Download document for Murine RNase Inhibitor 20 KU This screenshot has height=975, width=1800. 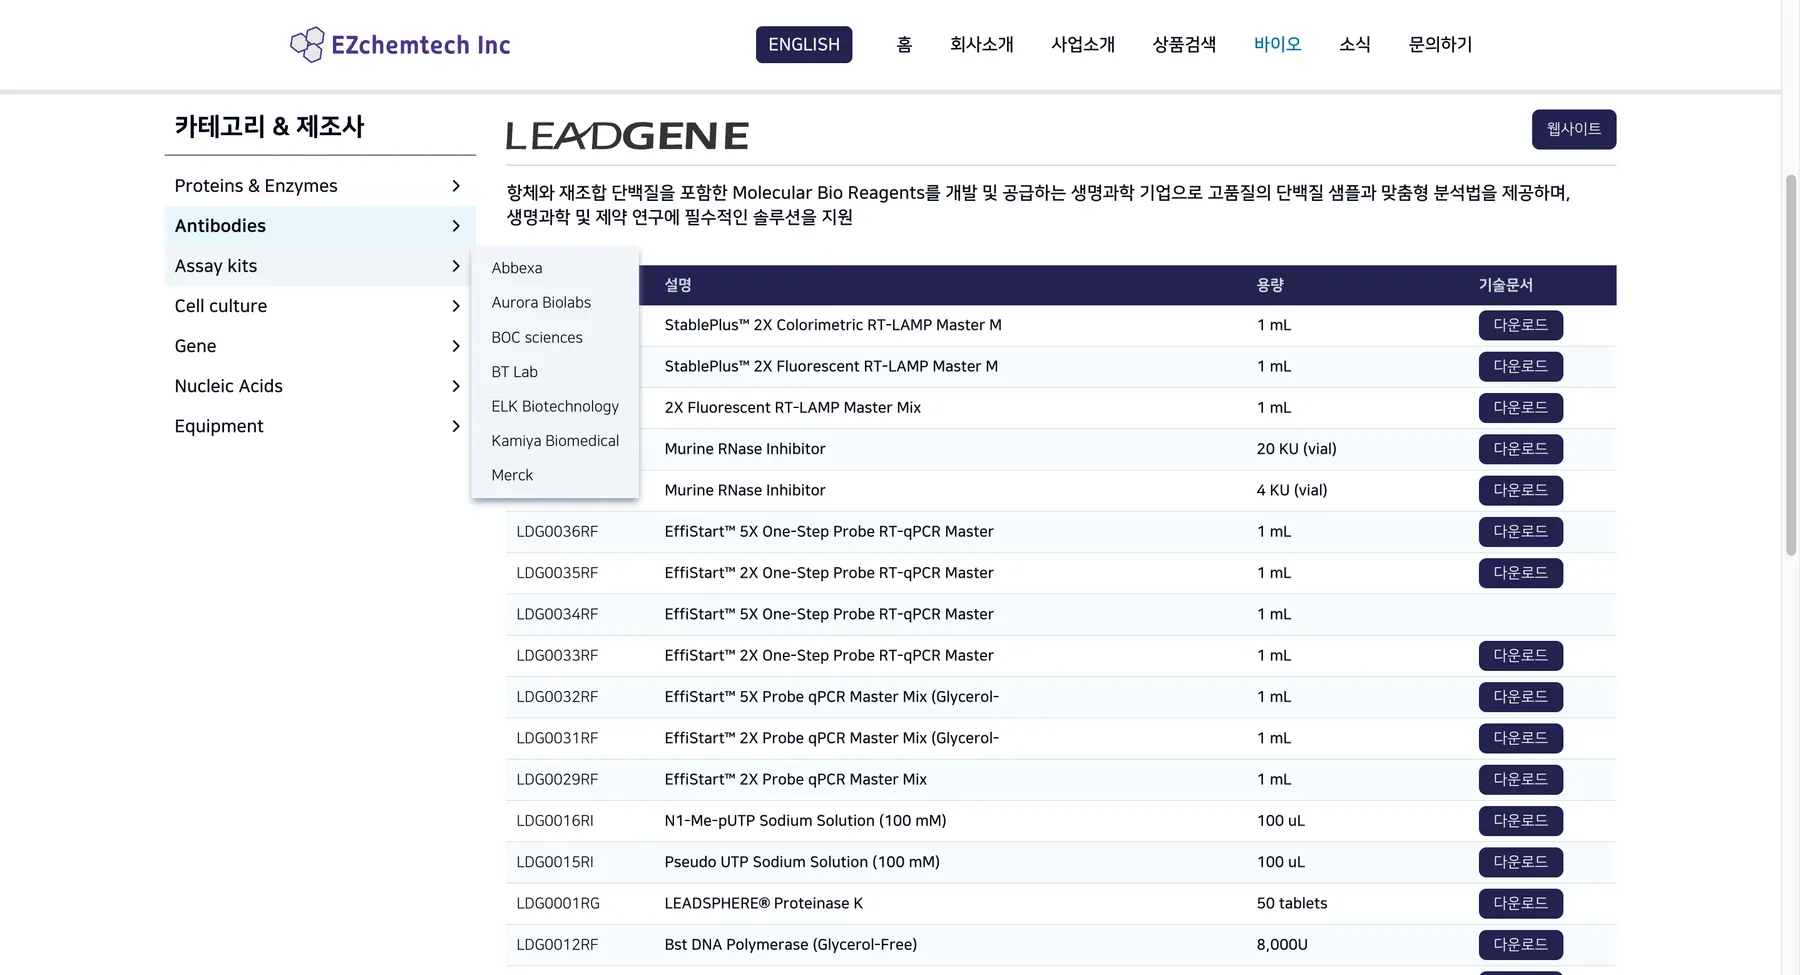click(1520, 449)
